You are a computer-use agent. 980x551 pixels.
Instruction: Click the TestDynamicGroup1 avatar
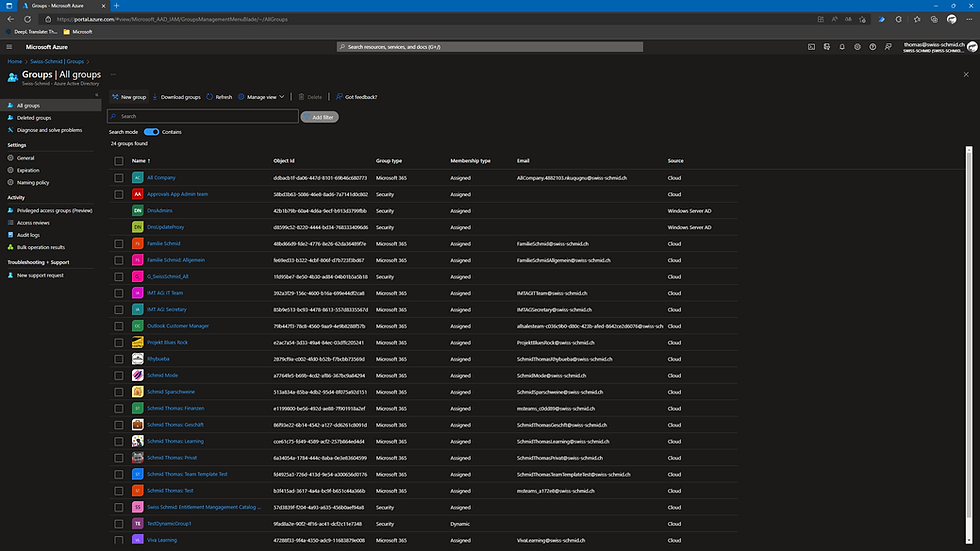[x=138, y=524]
